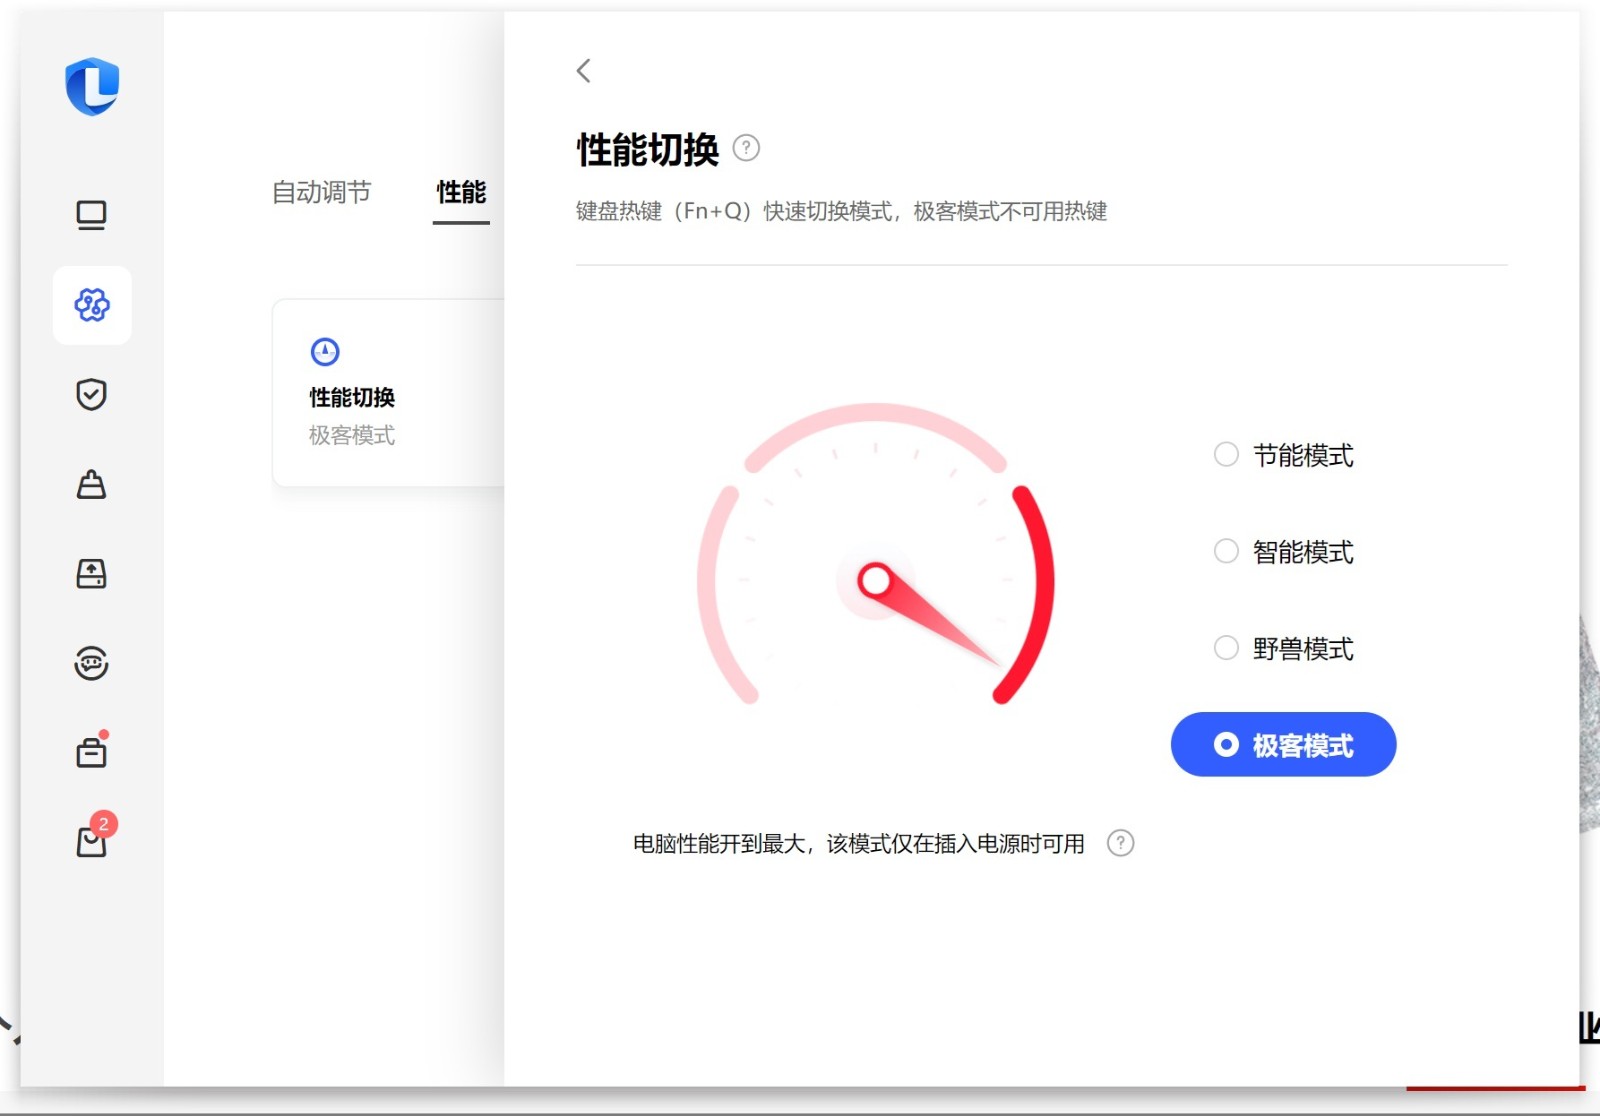Select the highlighted 极客模式 option

click(x=1283, y=745)
